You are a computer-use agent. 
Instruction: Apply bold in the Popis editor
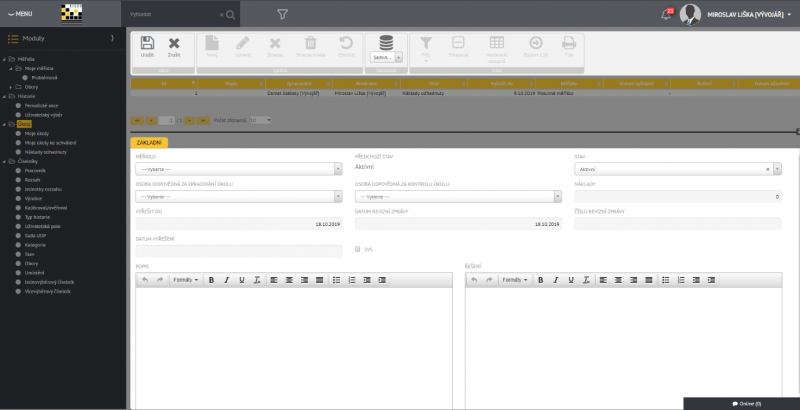(x=211, y=279)
